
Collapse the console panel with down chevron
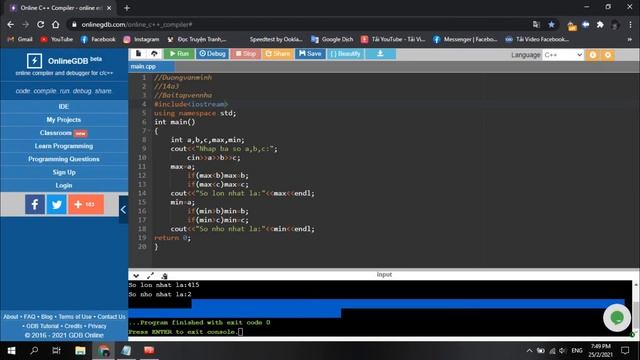136,276
